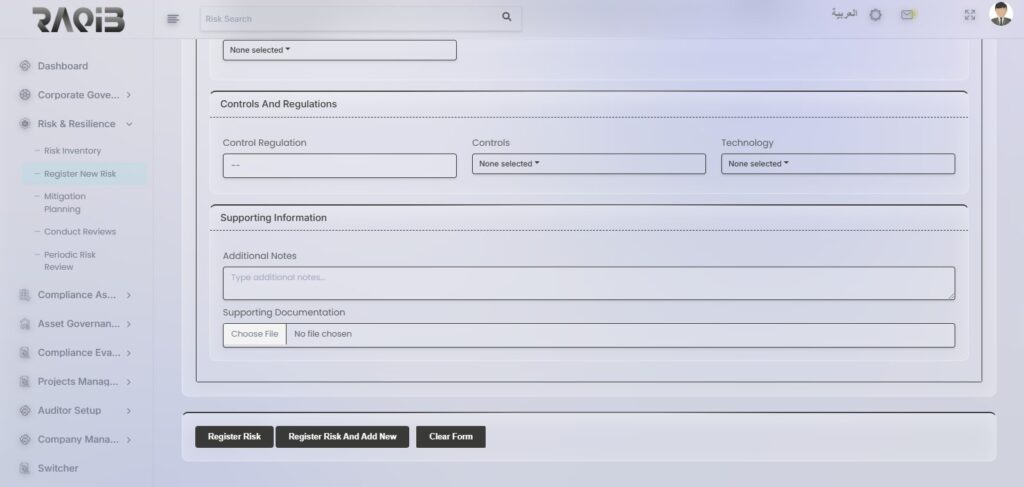This screenshot has height=487, width=1024.
Task: Click the fullscreen expand icon
Action: (969, 15)
